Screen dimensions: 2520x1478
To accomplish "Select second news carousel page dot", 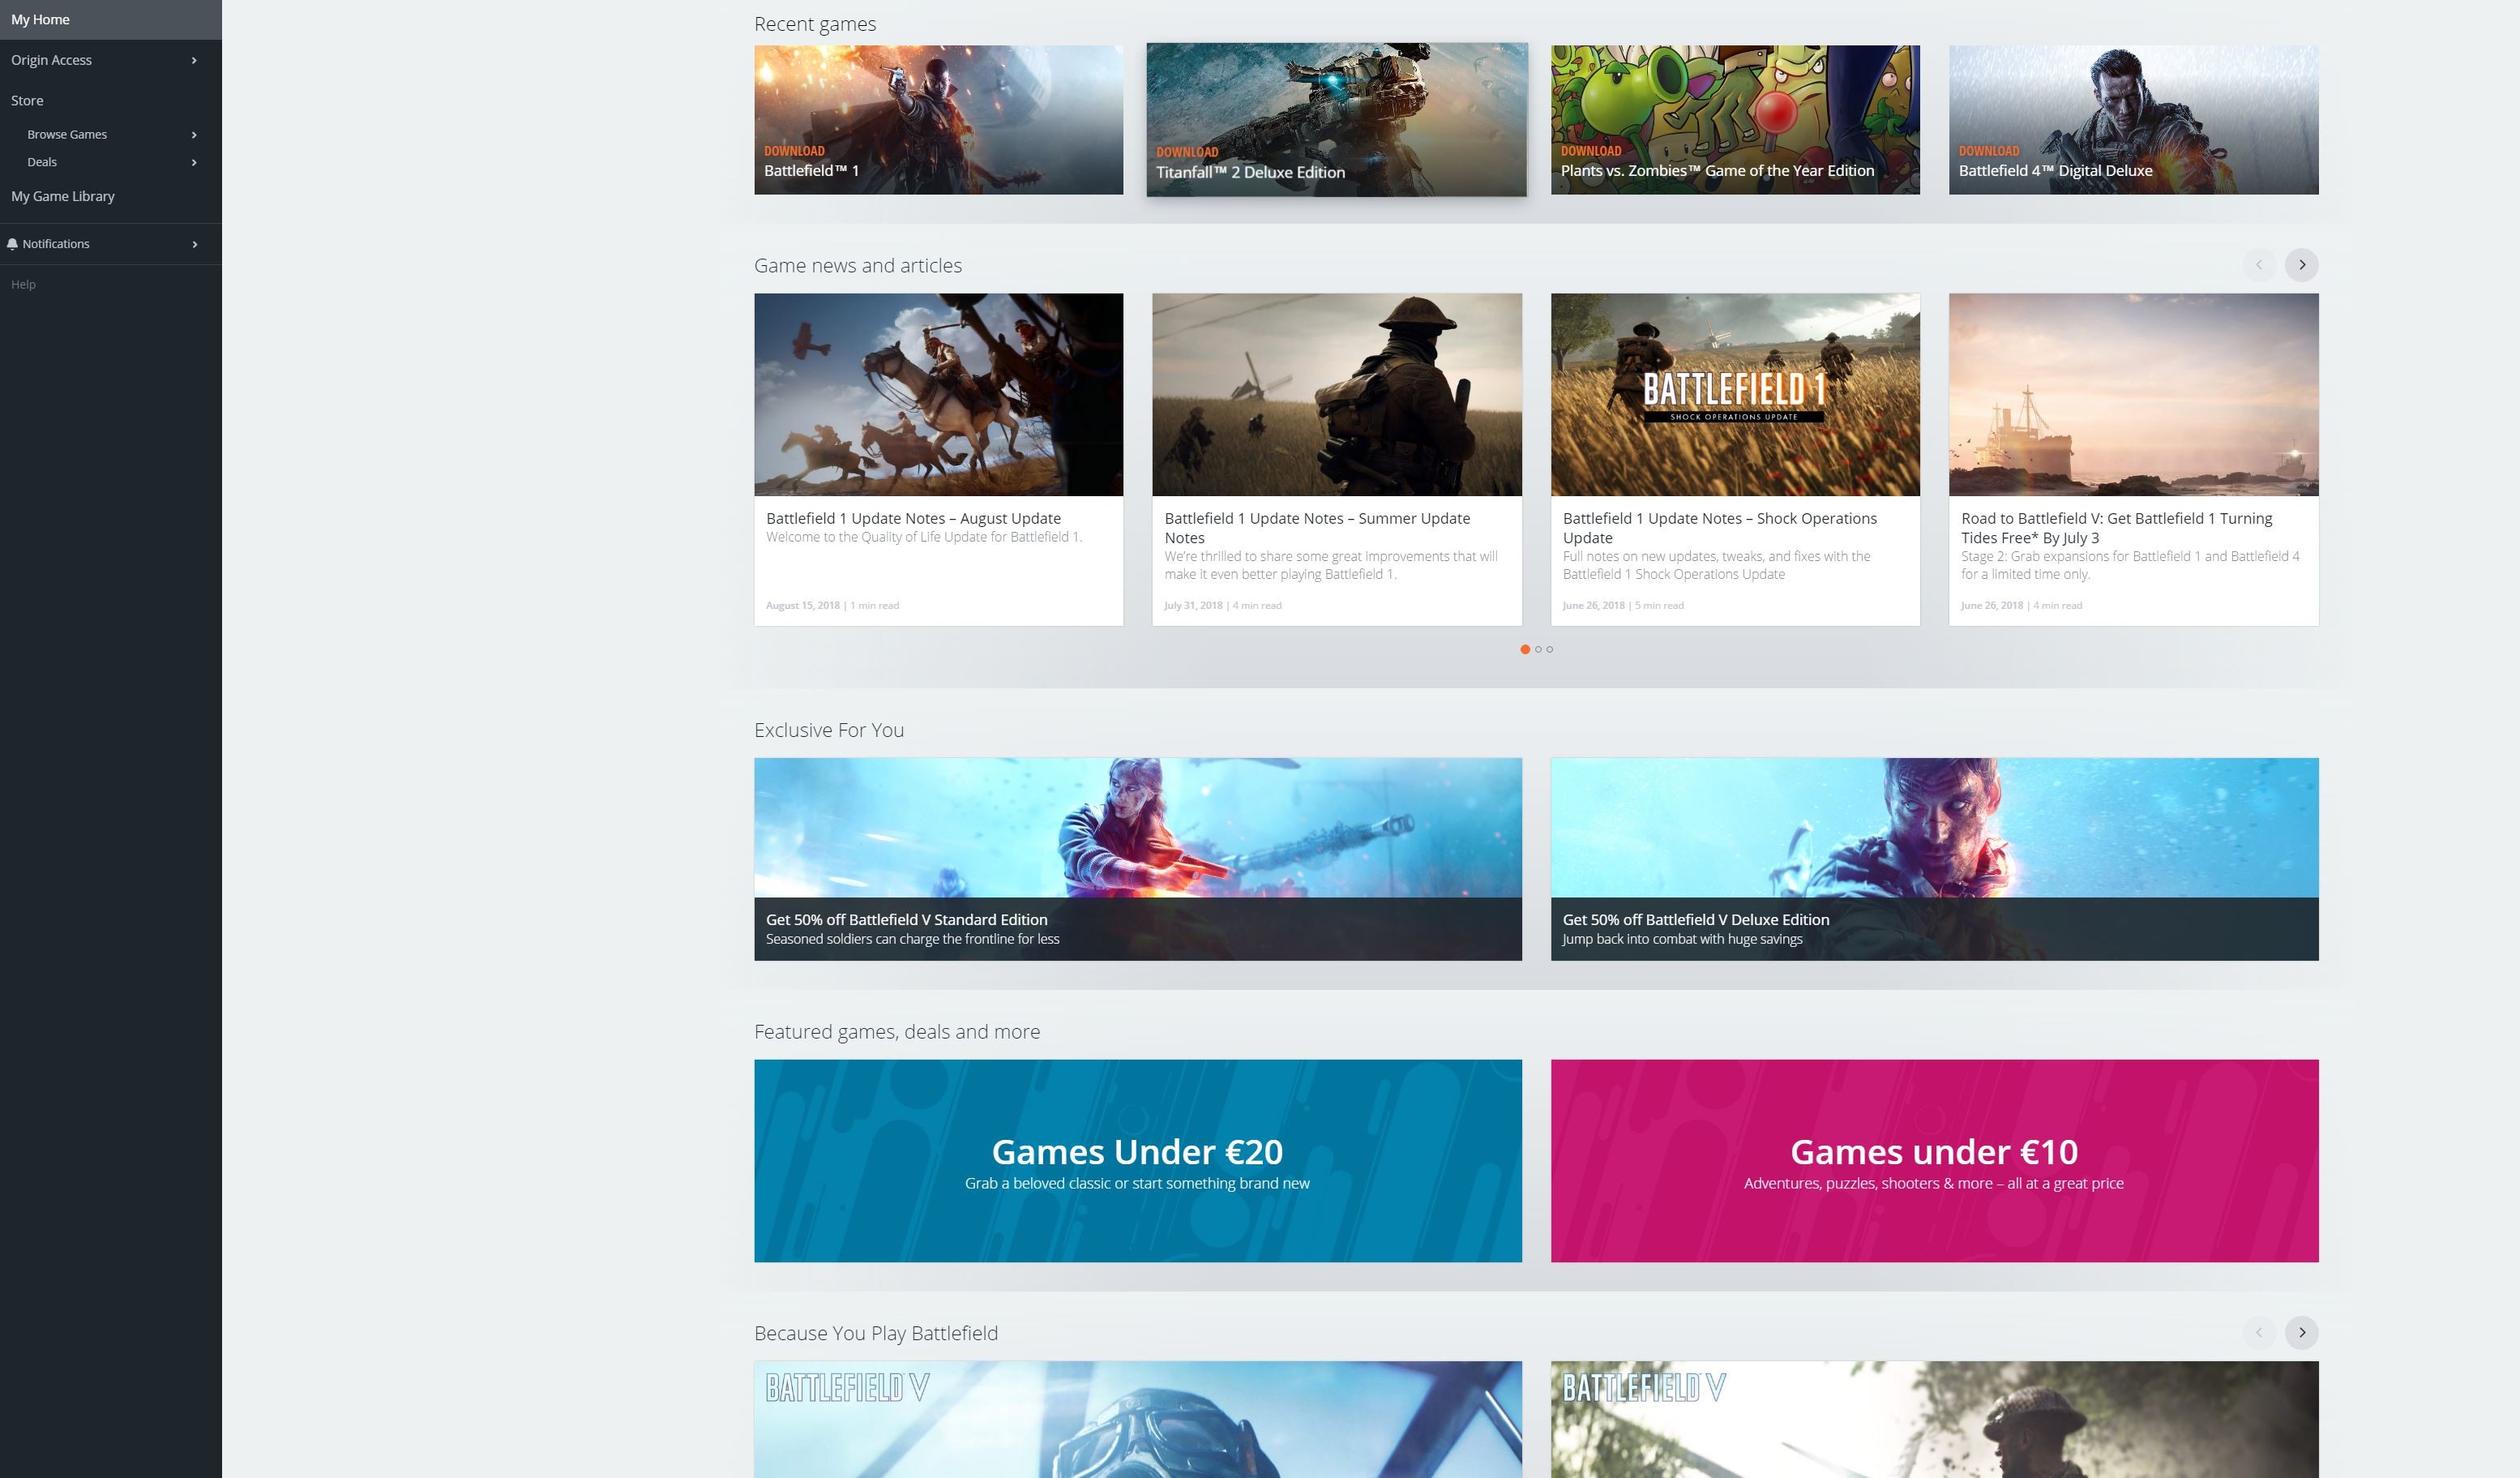I will coord(1538,649).
